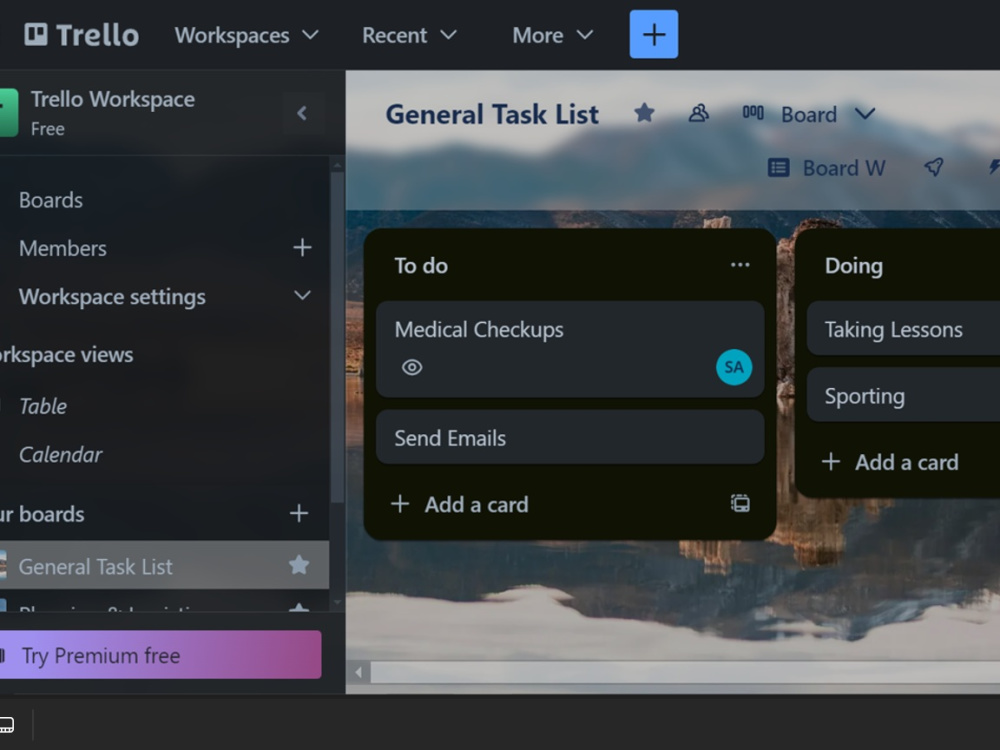The image size is (1000, 750).
Task: Click Add a card in To do list
Action: coord(460,504)
